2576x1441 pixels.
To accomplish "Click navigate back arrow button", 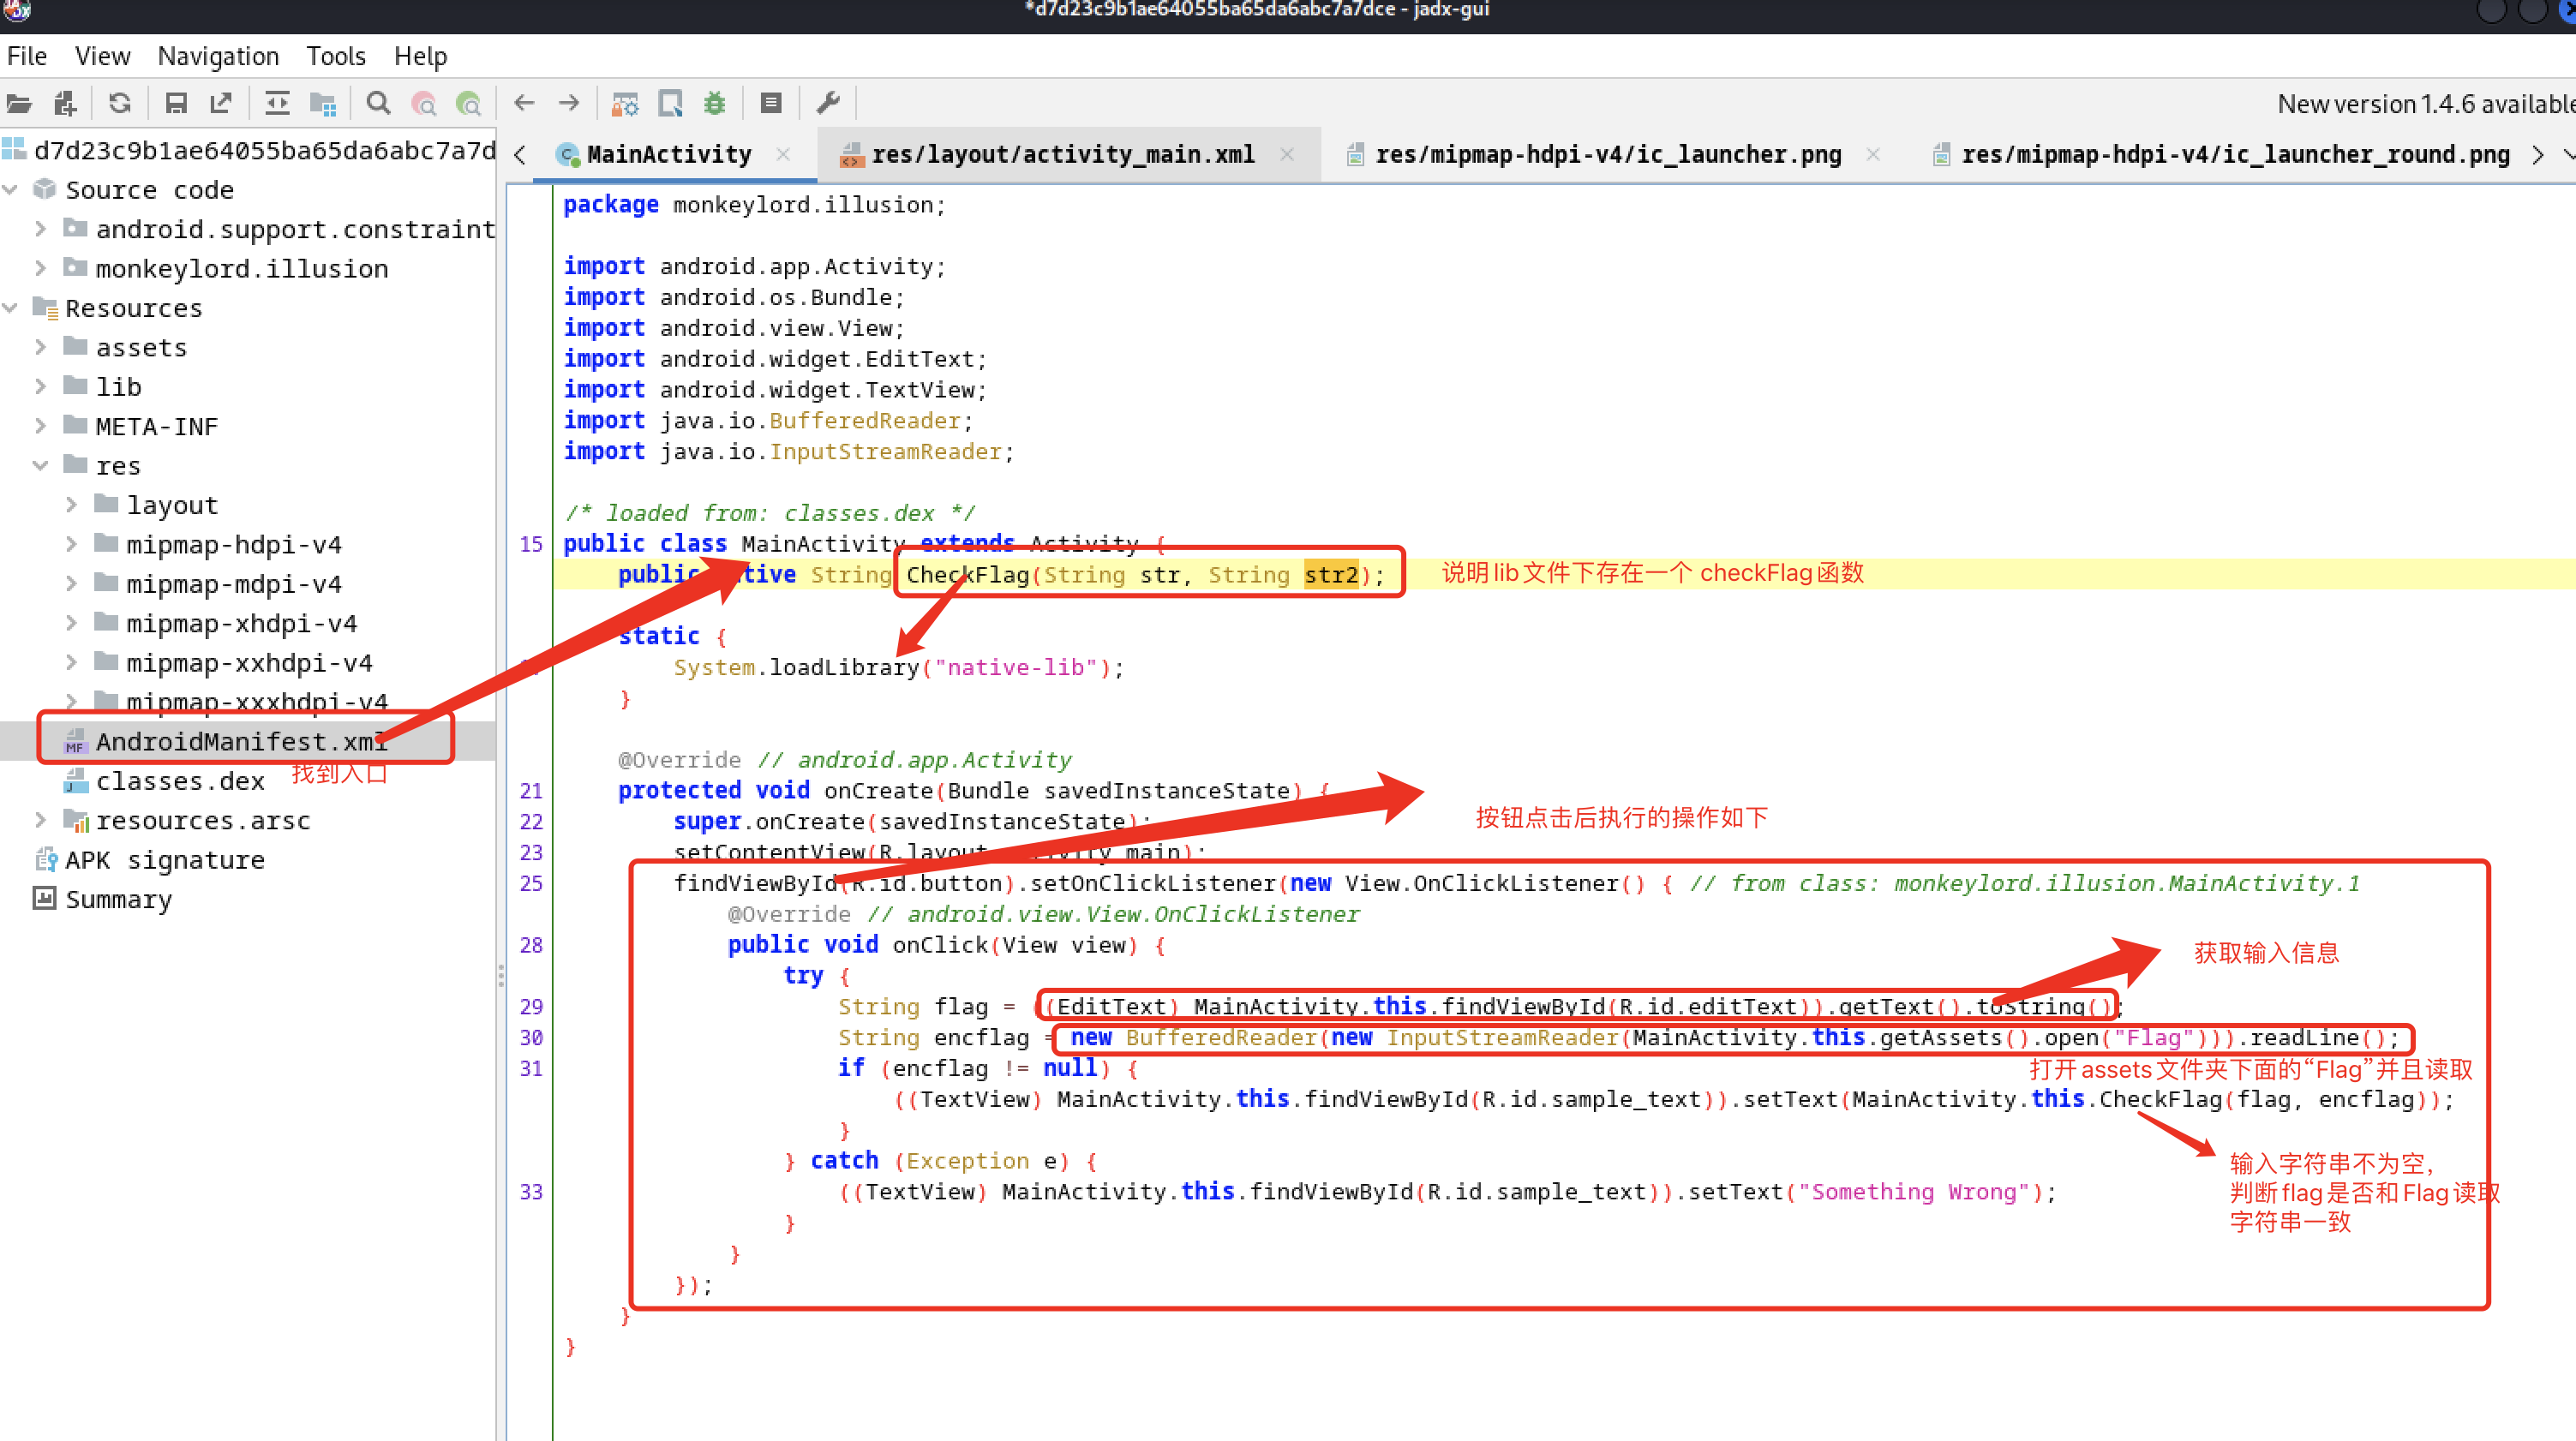I will (524, 103).
